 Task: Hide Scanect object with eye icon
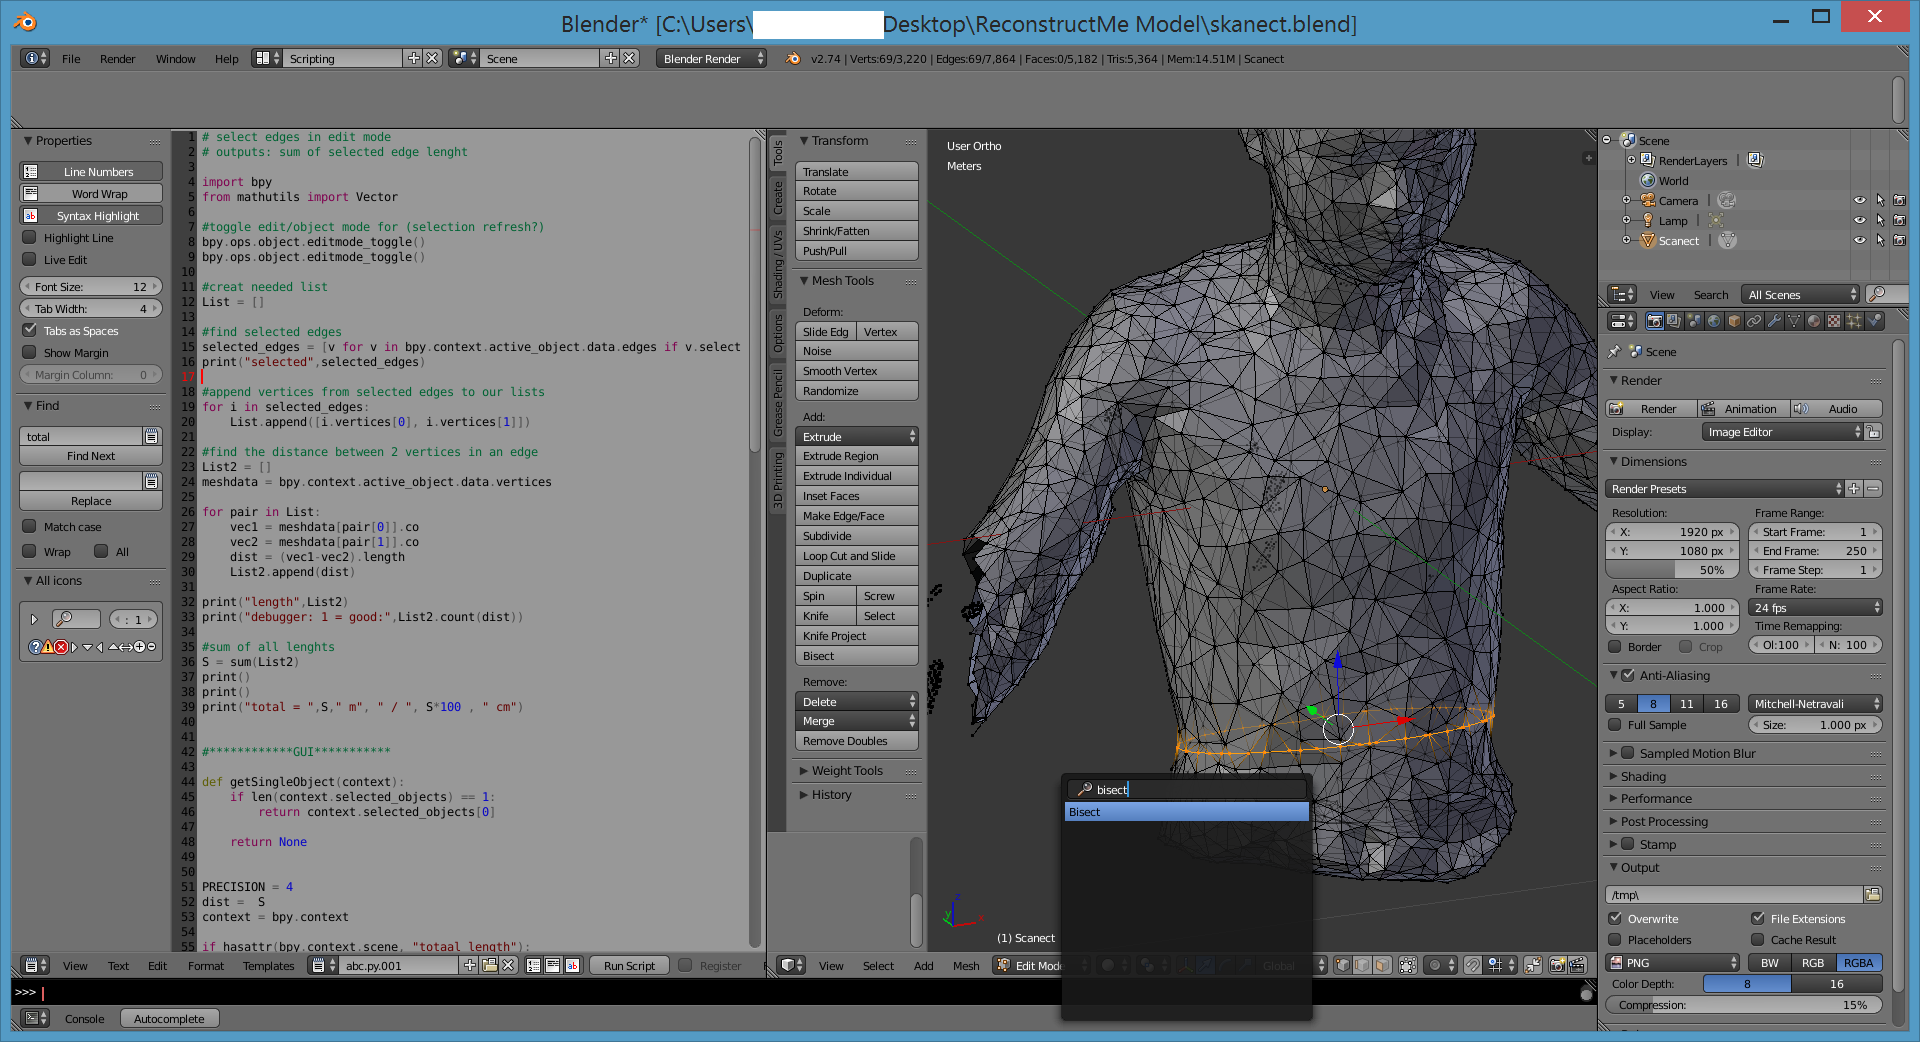click(1859, 240)
